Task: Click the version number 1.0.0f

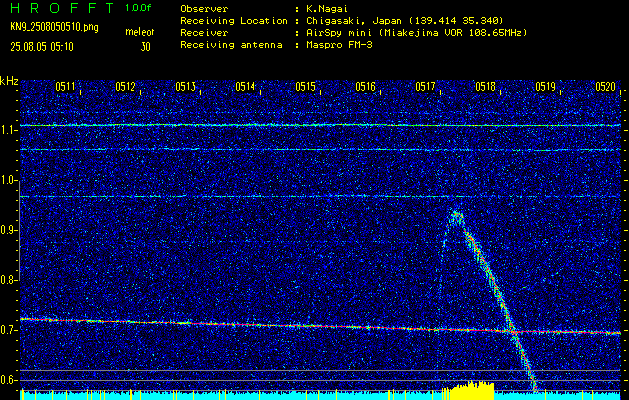Action: click(x=138, y=8)
